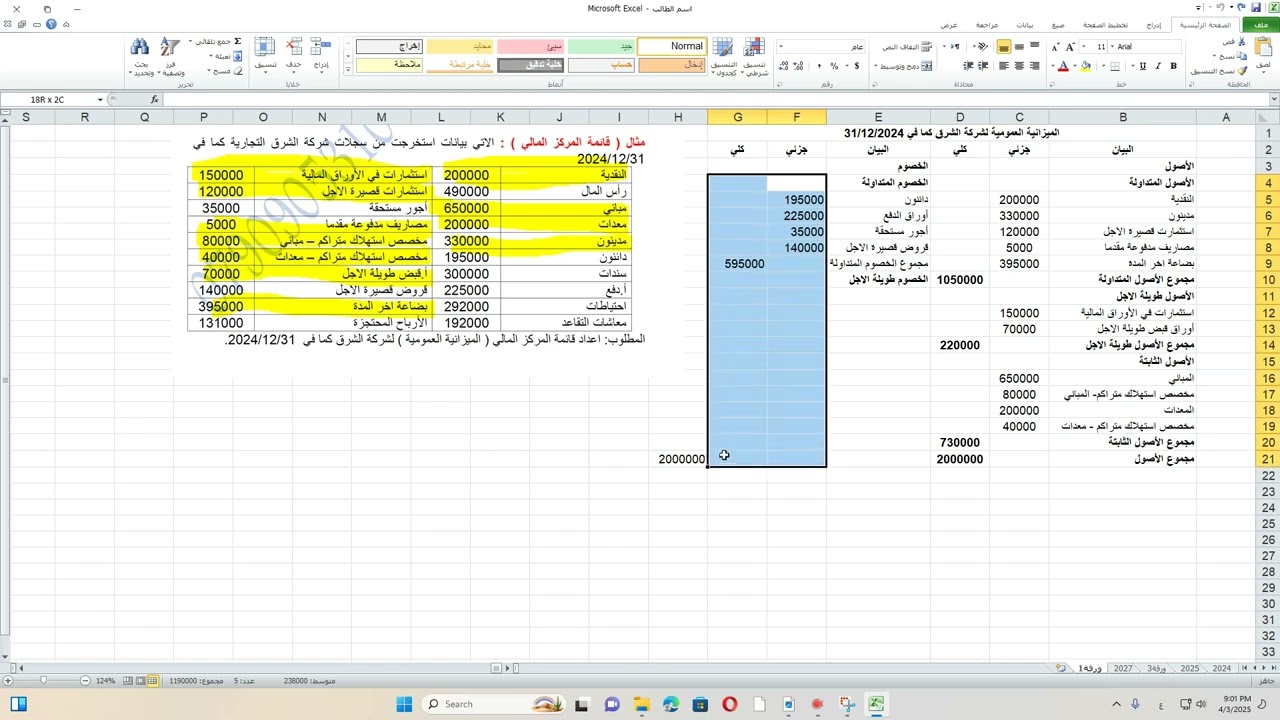
Task: Open the Windows Start menu
Action: [404, 704]
